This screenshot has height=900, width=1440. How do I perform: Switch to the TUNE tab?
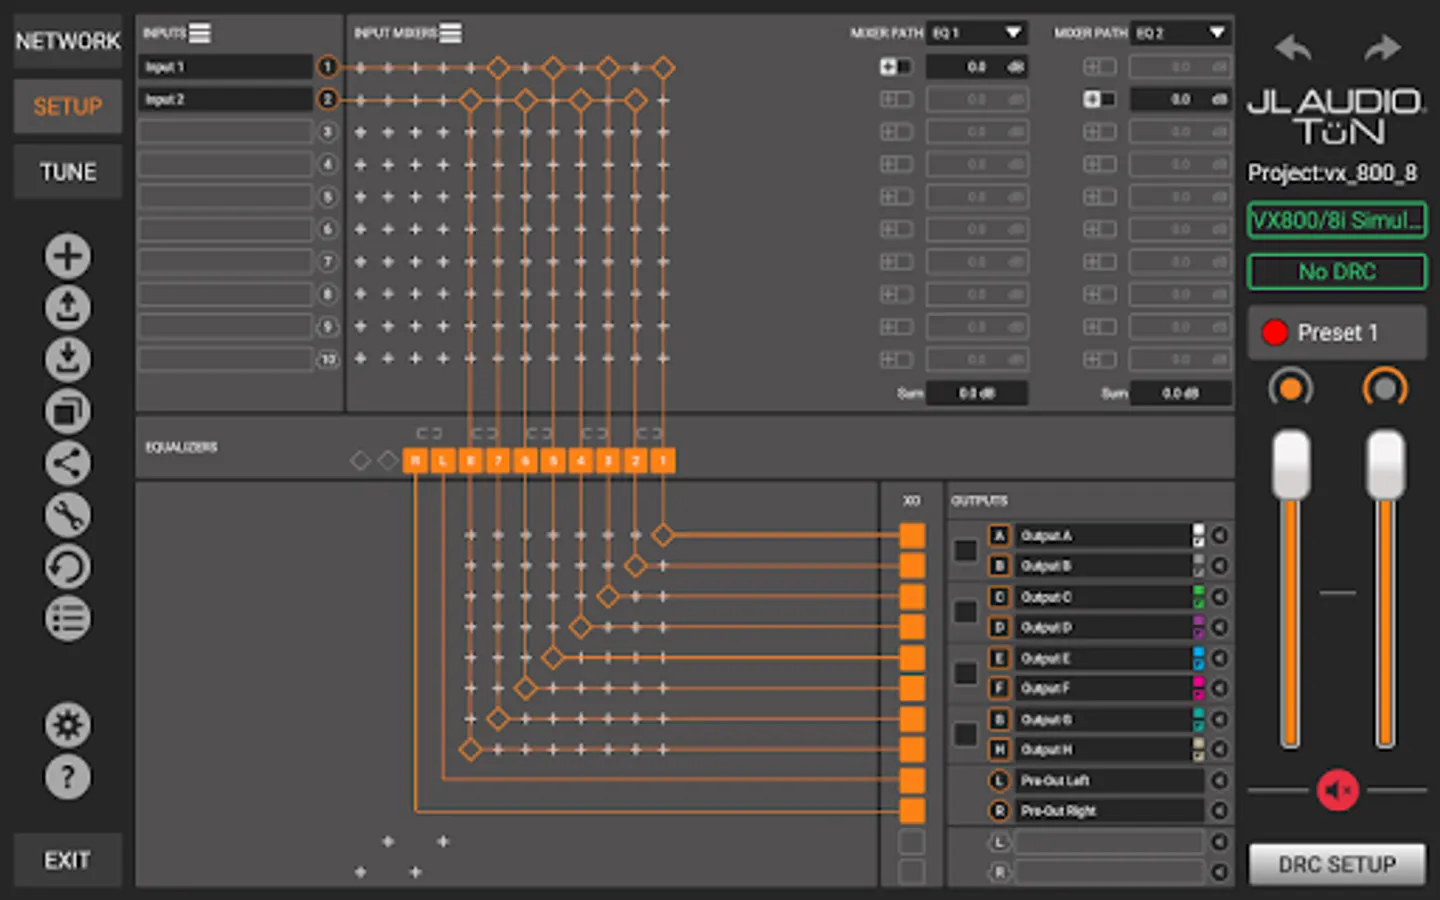(68, 172)
